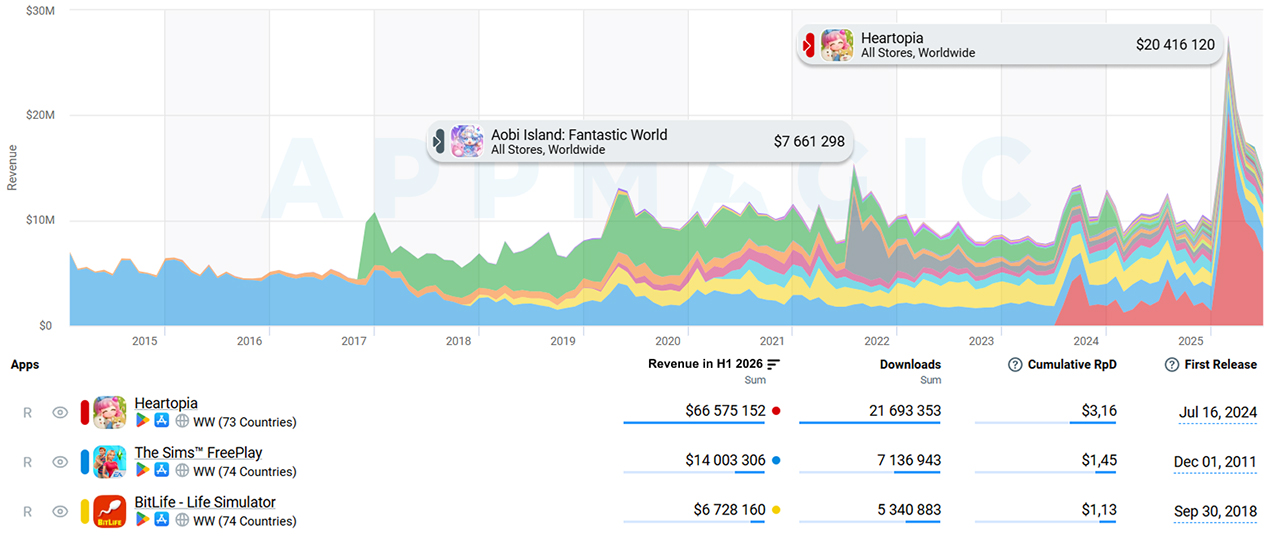Click WW (74 Countries) under BitLife
The width and height of the screenshot is (1281, 542).
pos(245,520)
